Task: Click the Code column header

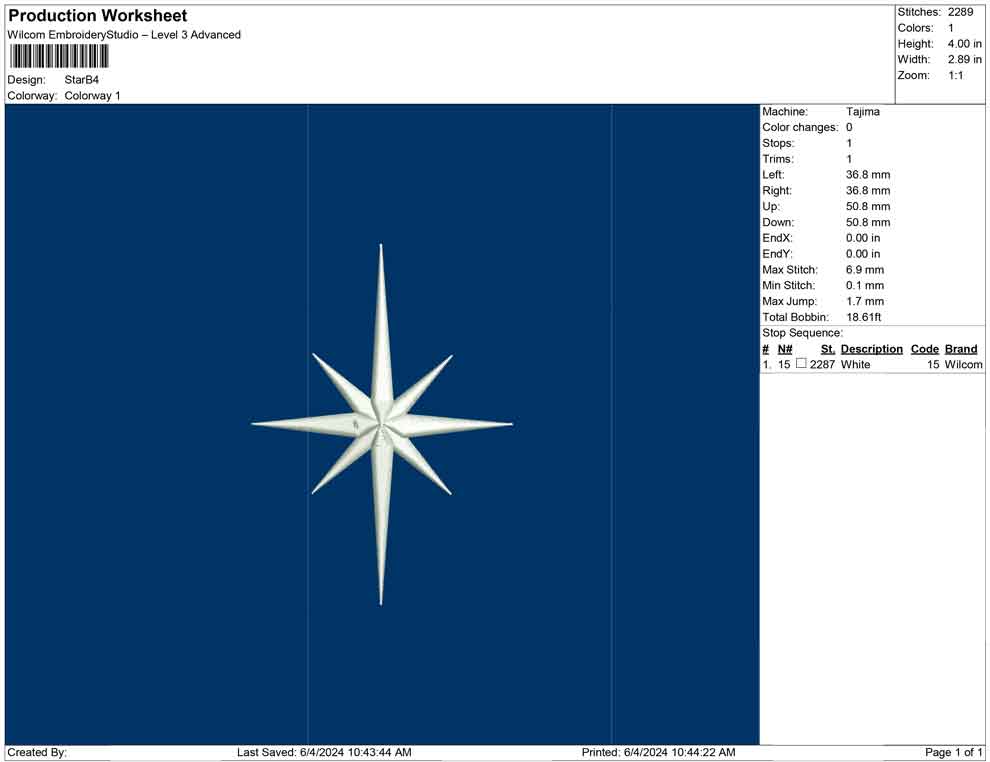Action: (925, 348)
